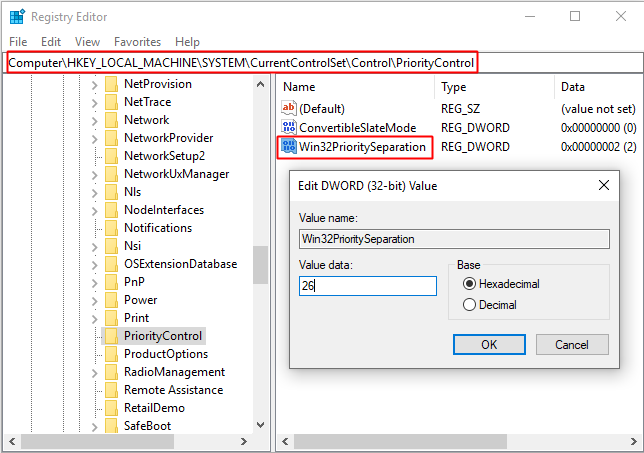Select the Decimal base option
Screen dimensions: 644x453
point(469,305)
